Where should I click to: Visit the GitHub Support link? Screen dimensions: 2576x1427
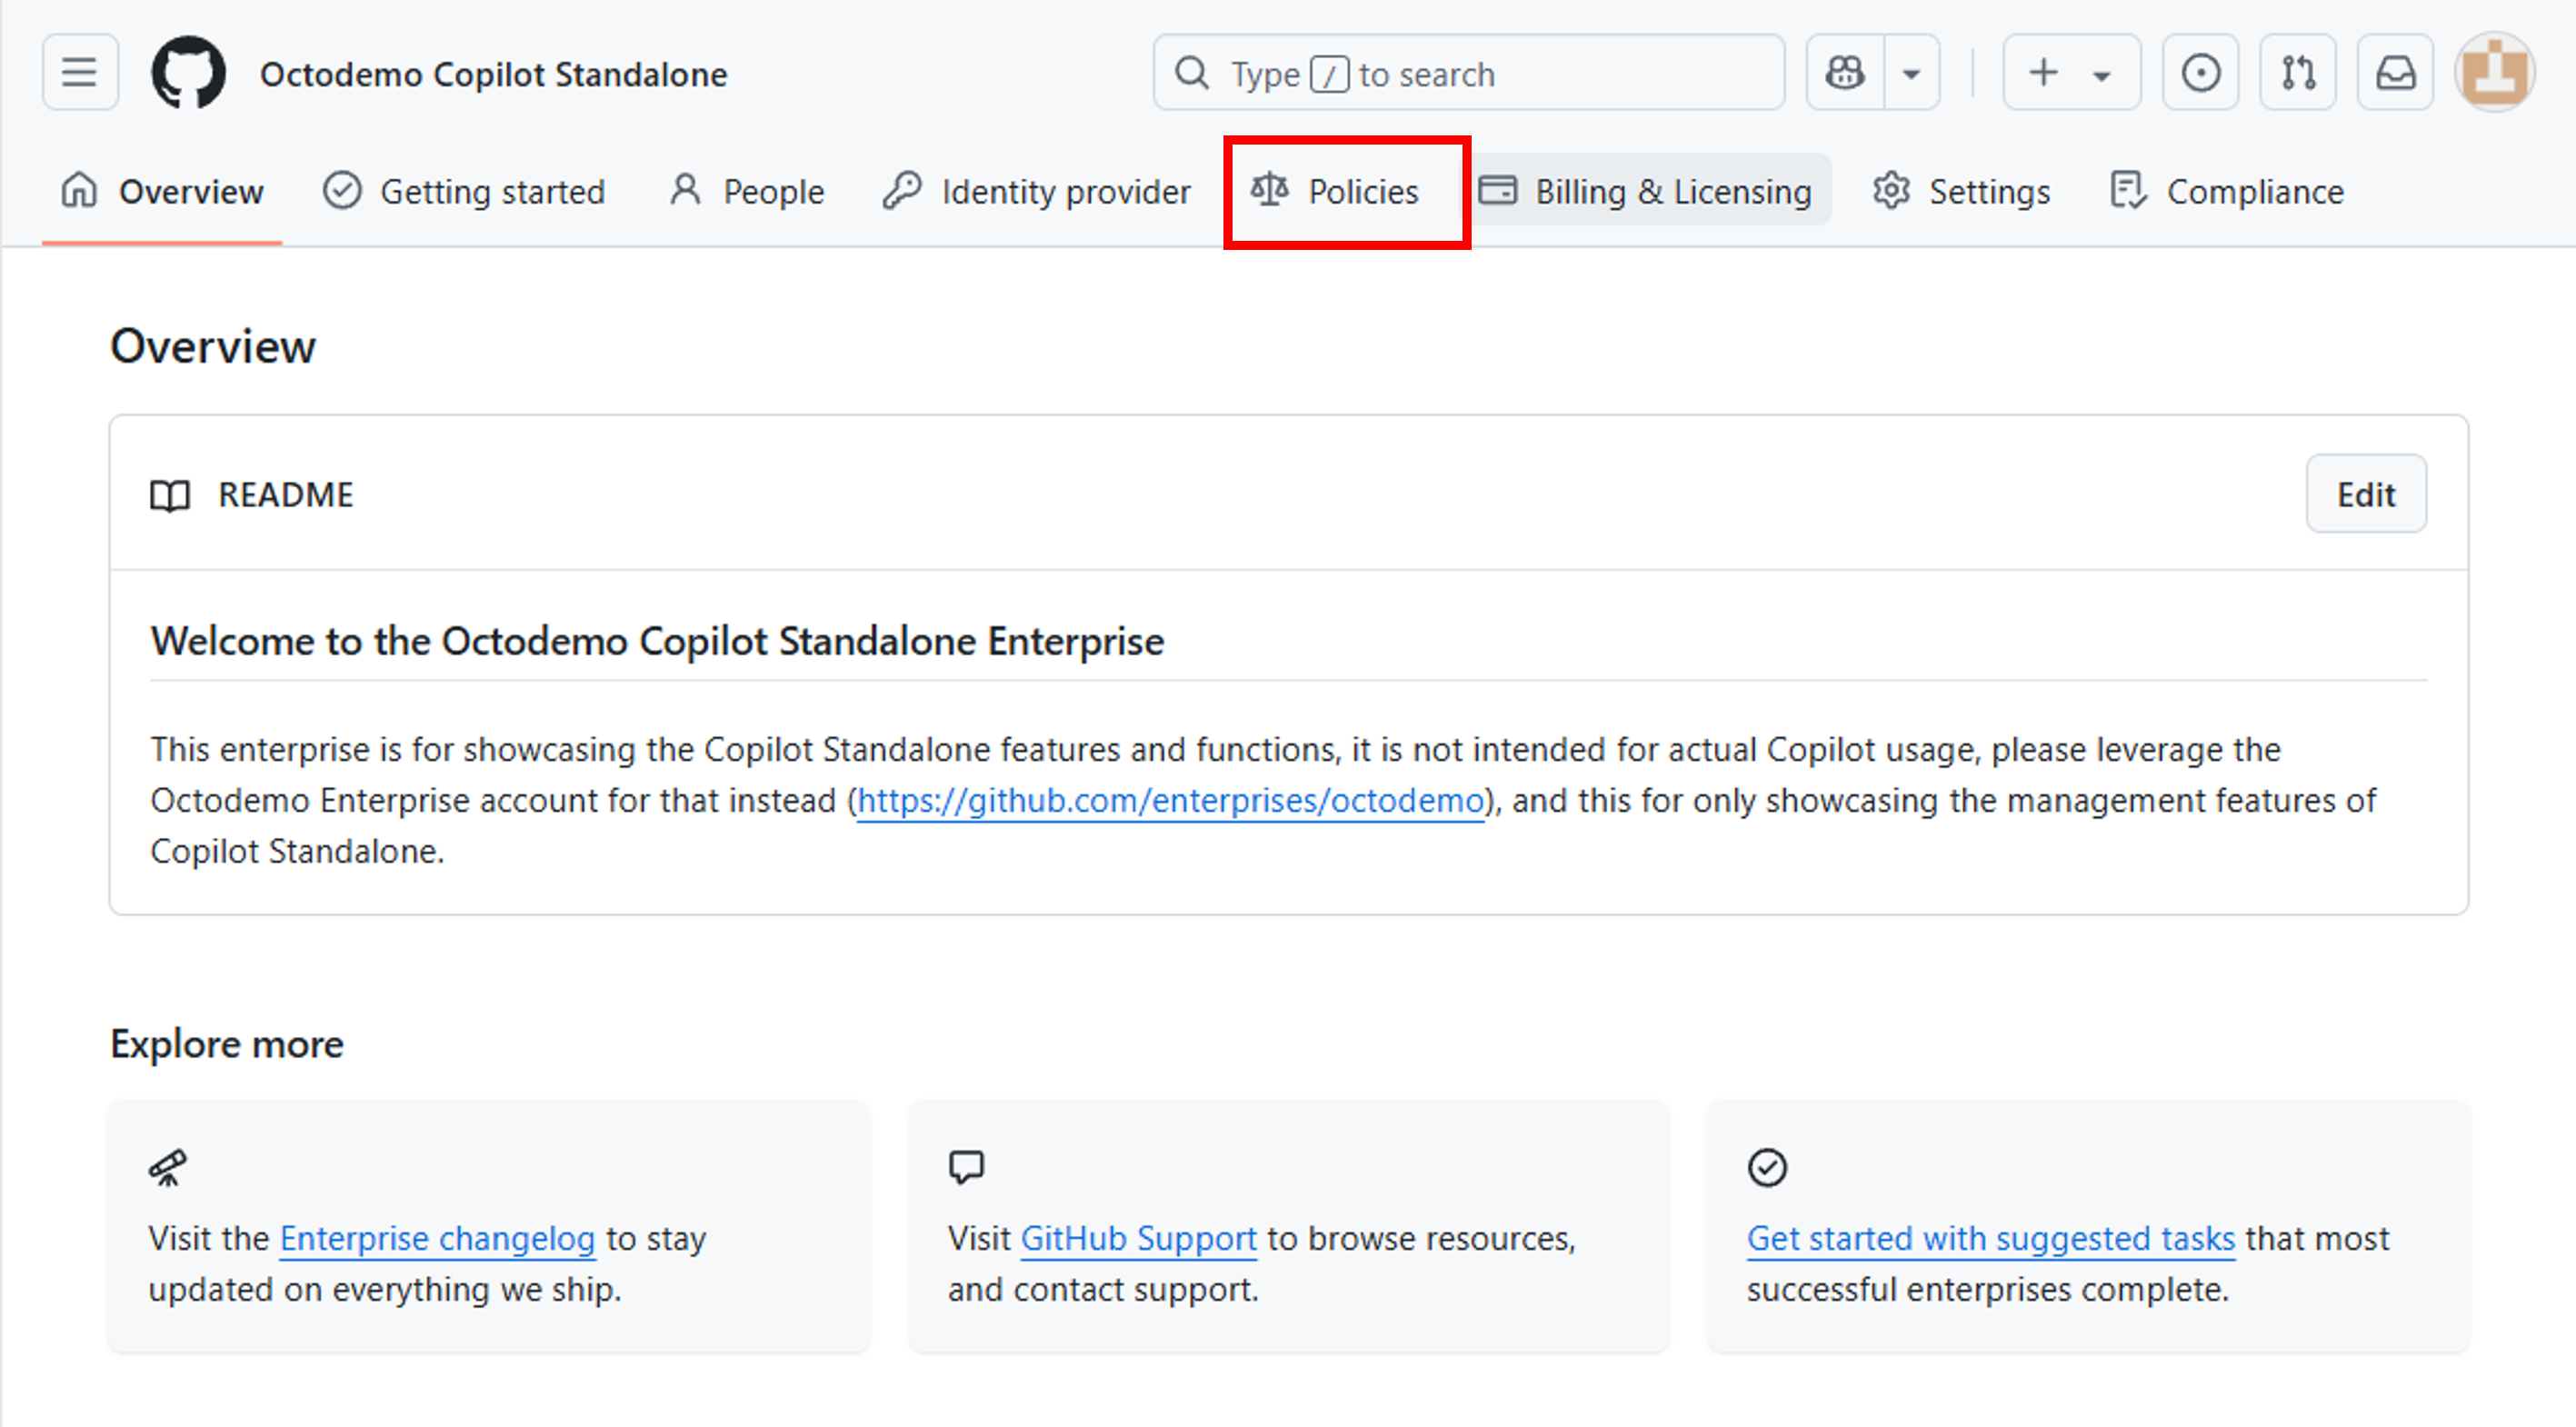tap(1138, 1239)
